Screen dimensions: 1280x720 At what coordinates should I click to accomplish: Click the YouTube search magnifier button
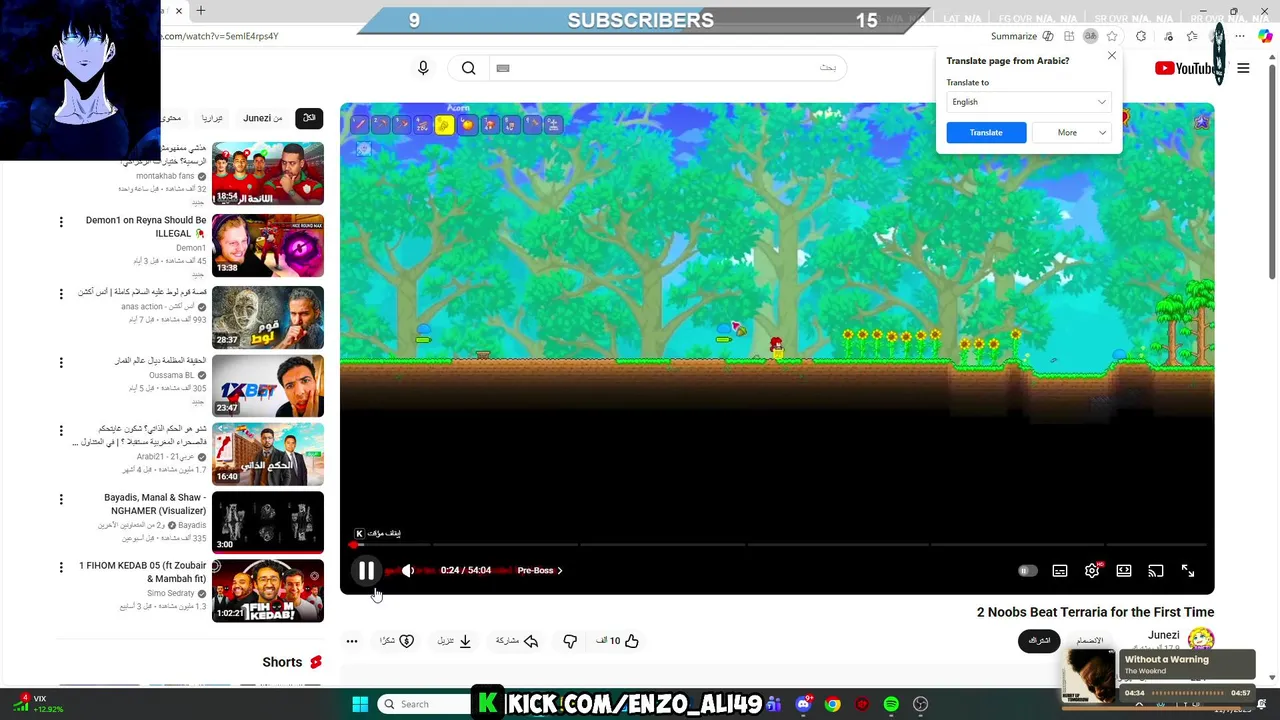click(468, 68)
